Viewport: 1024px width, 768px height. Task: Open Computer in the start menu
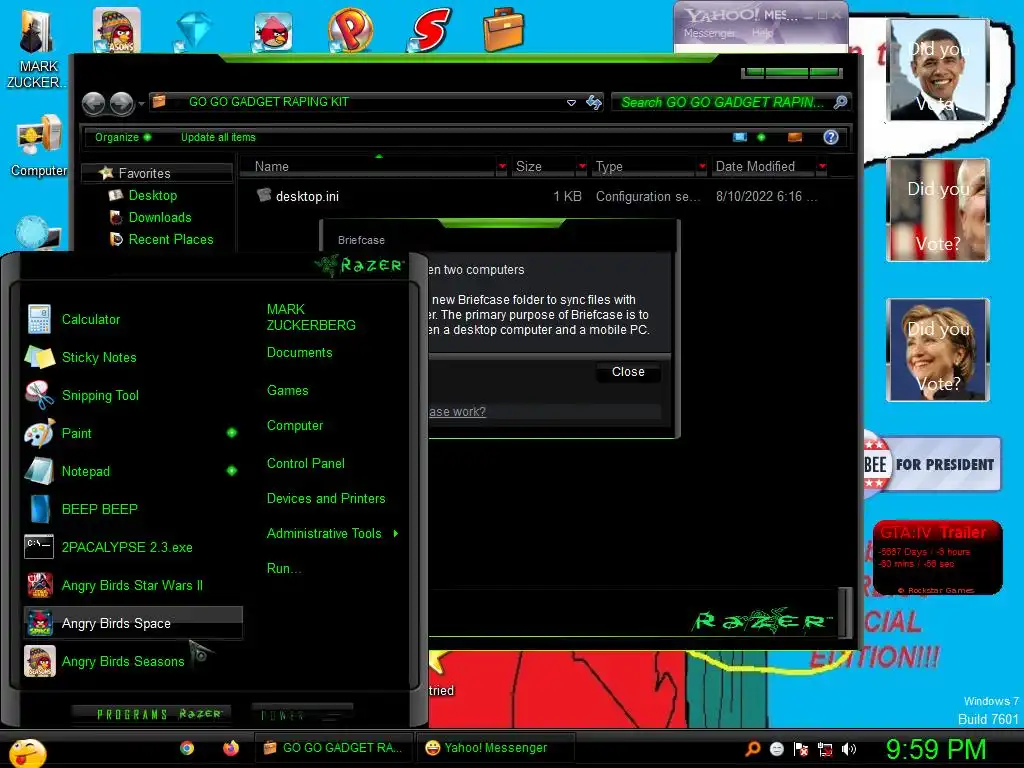coord(295,426)
